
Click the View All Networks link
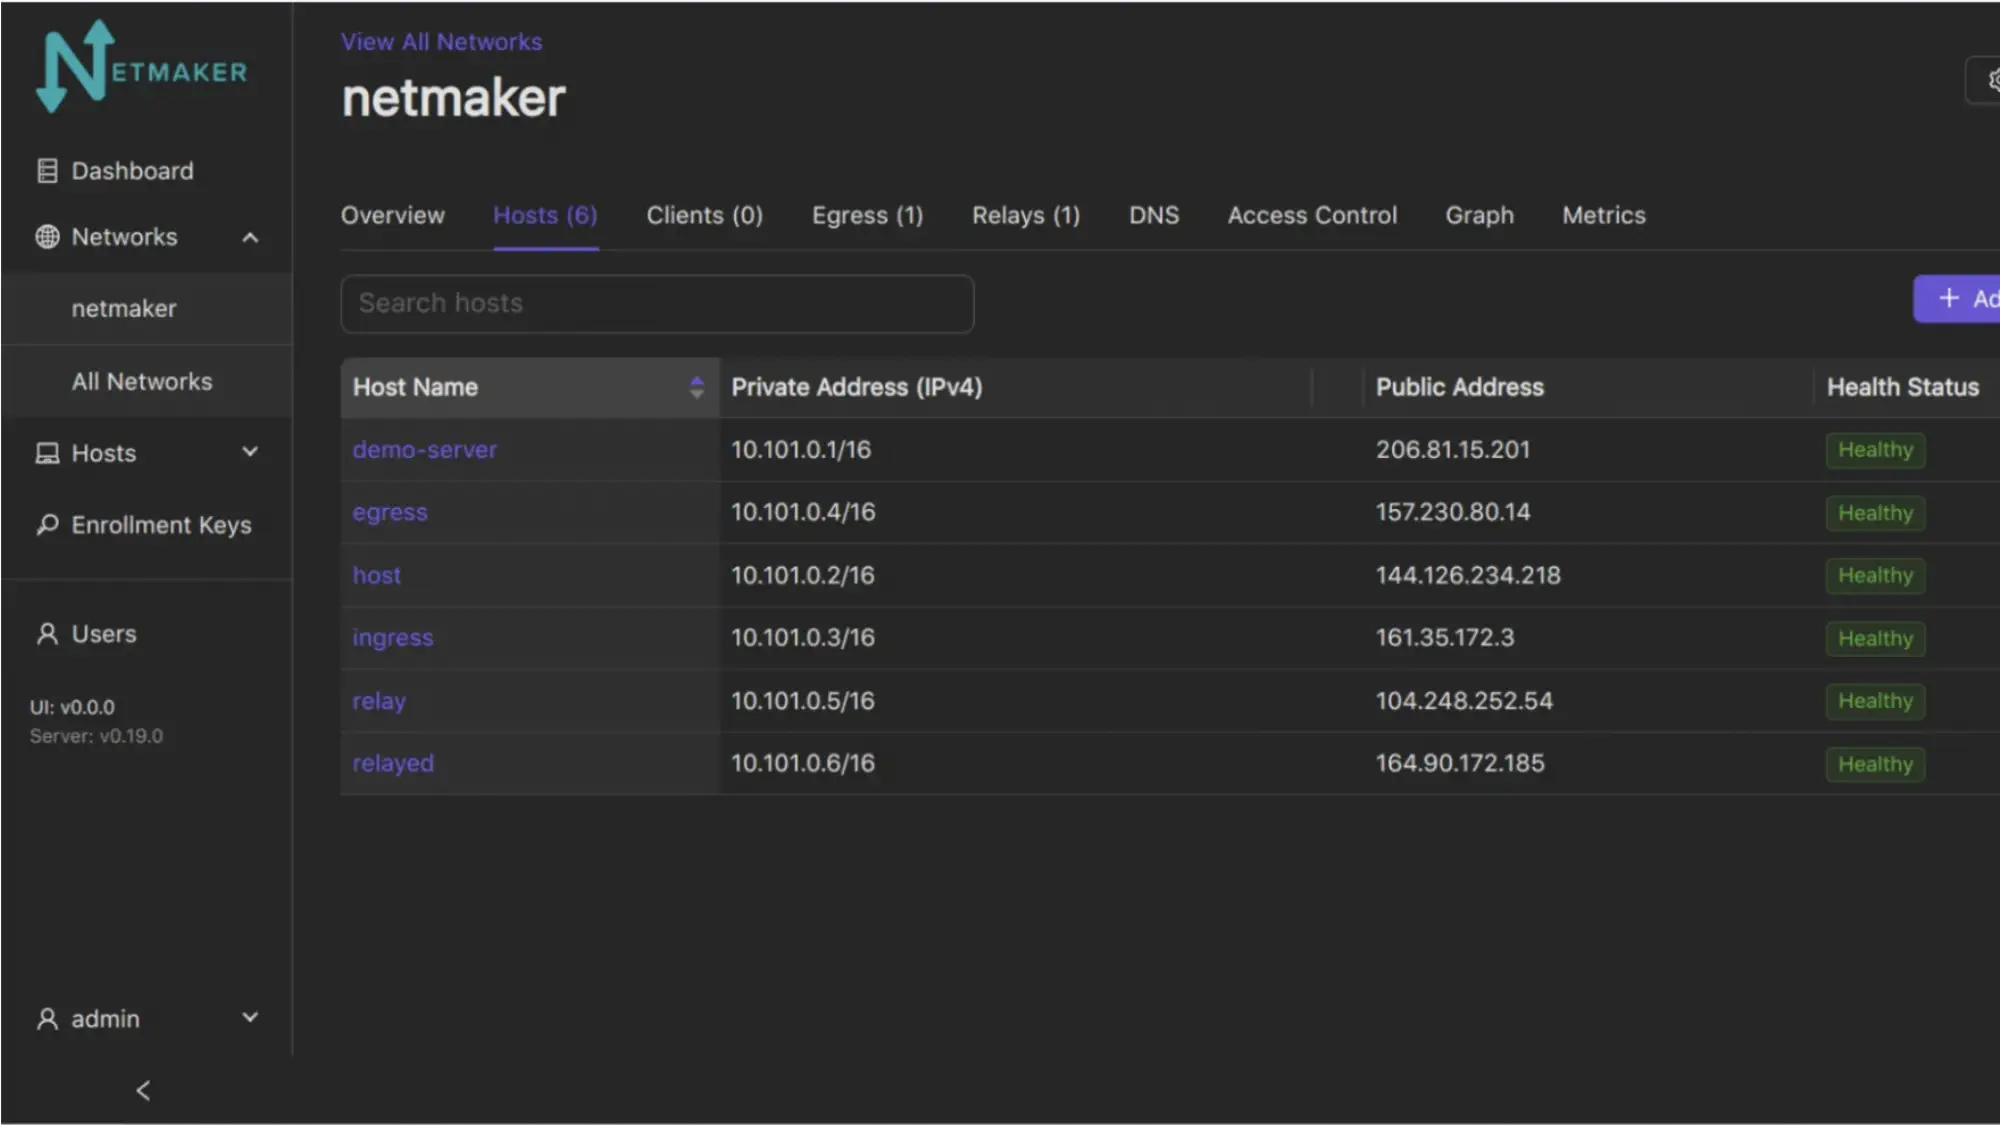tap(441, 41)
